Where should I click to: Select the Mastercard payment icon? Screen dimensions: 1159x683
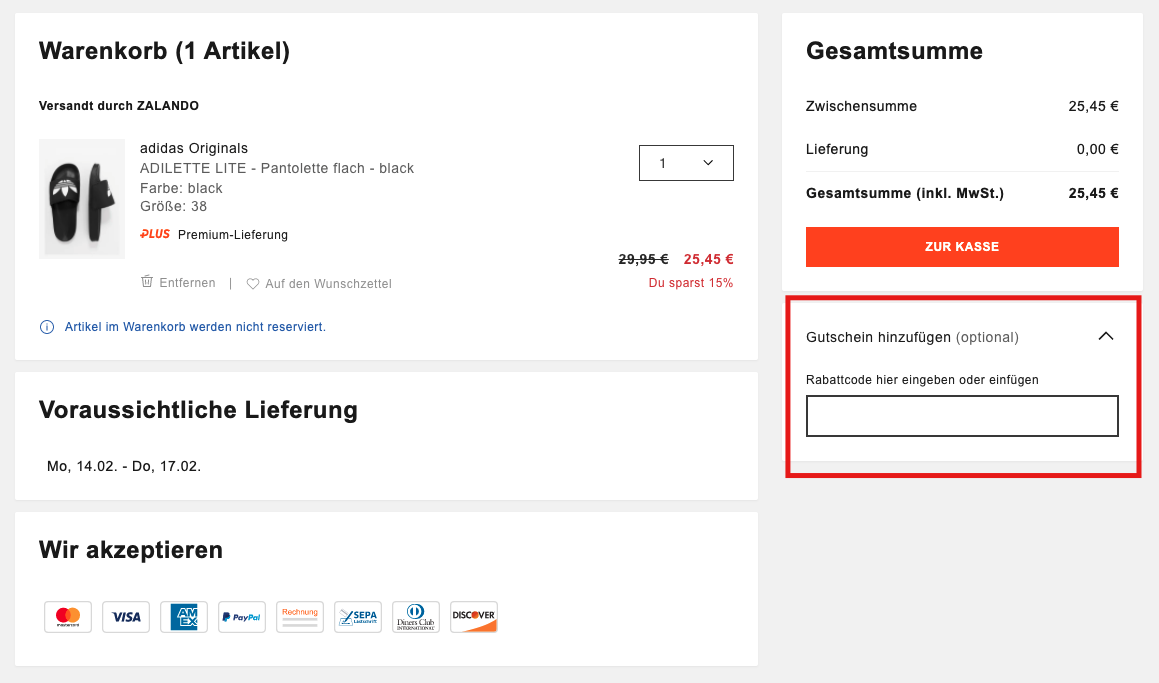68,616
